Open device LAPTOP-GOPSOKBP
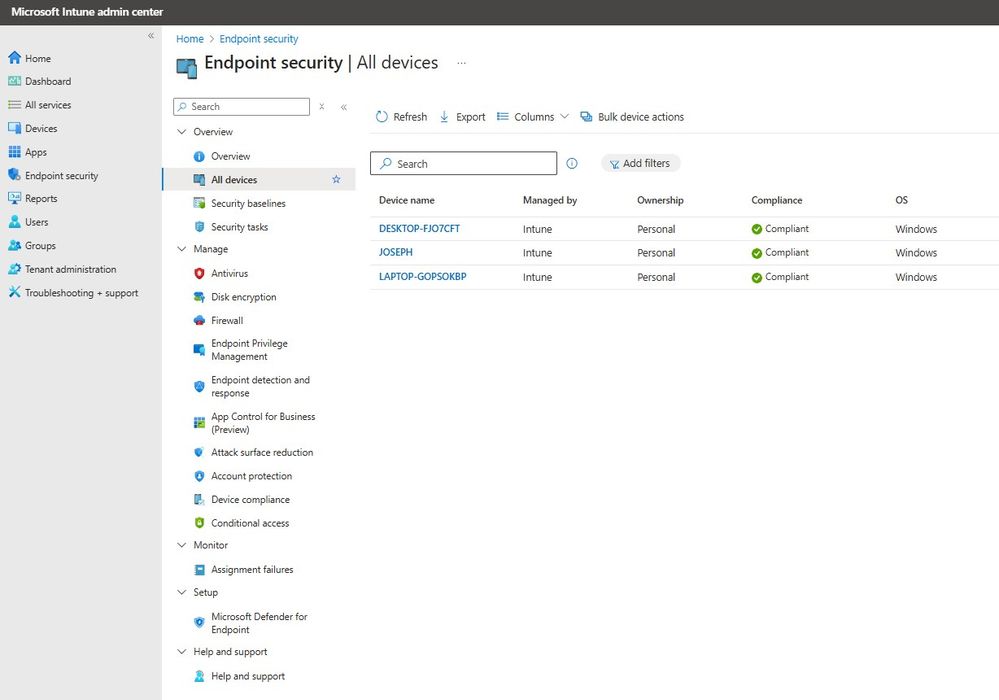999x700 pixels. pos(422,276)
